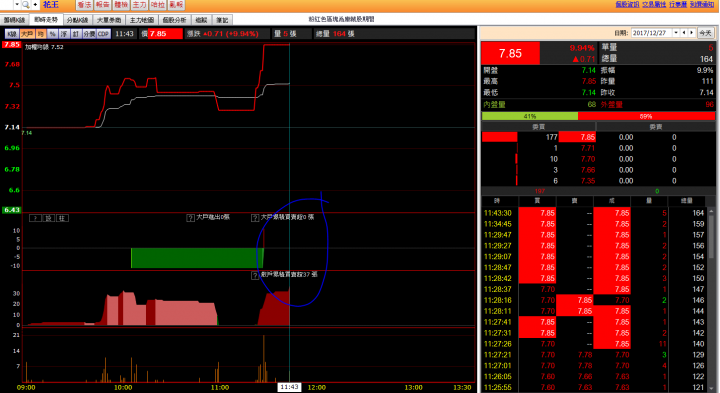Click the 內盤量 label
The width and height of the screenshot is (720, 393).
(x=494, y=105)
